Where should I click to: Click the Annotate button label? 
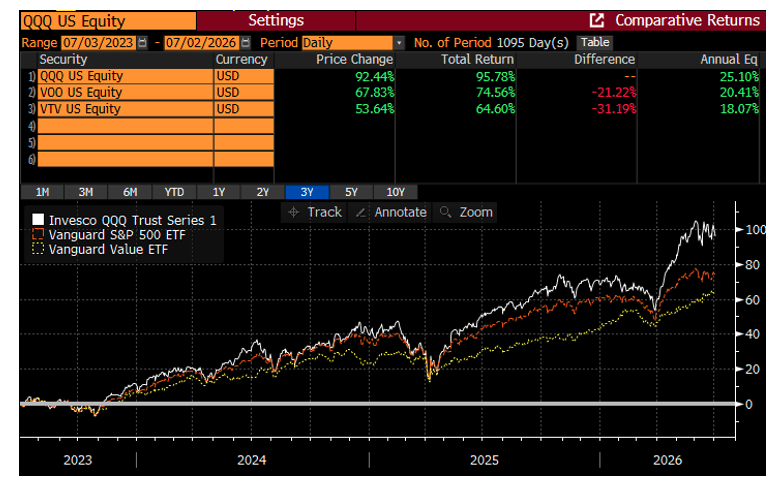point(400,212)
